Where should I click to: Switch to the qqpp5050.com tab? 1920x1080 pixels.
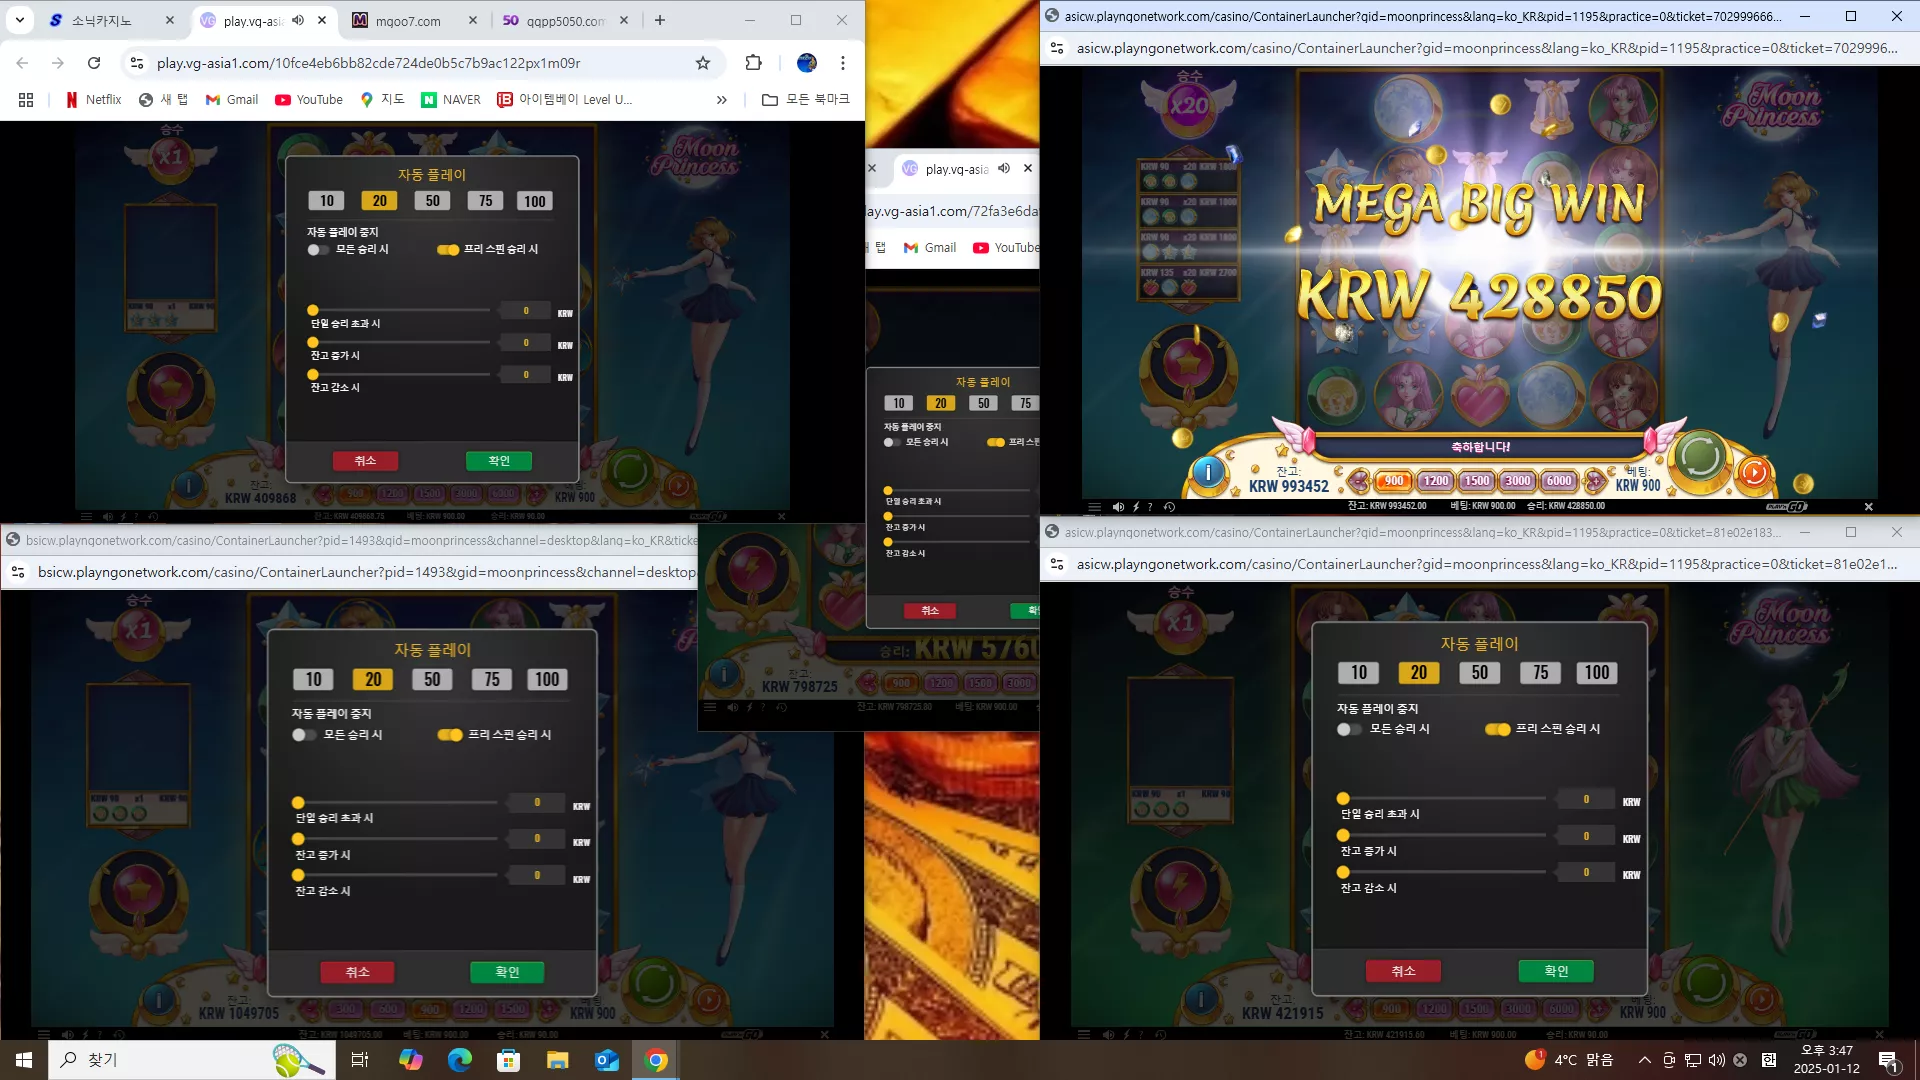pyautogui.click(x=566, y=20)
